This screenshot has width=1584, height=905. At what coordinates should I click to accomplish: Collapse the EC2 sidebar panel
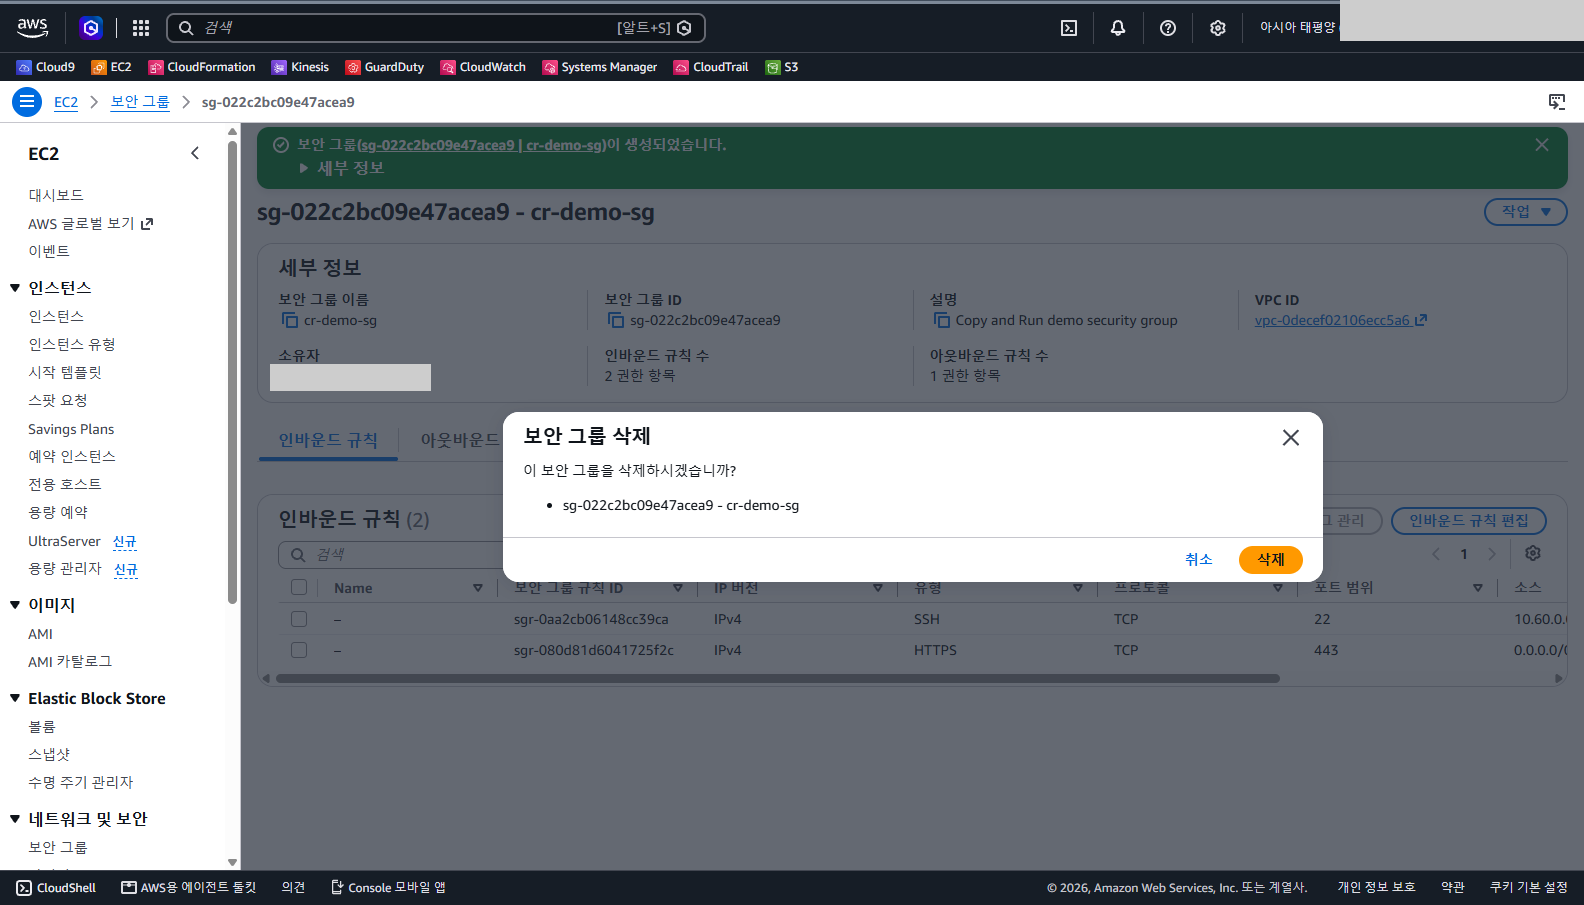point(195,153)
